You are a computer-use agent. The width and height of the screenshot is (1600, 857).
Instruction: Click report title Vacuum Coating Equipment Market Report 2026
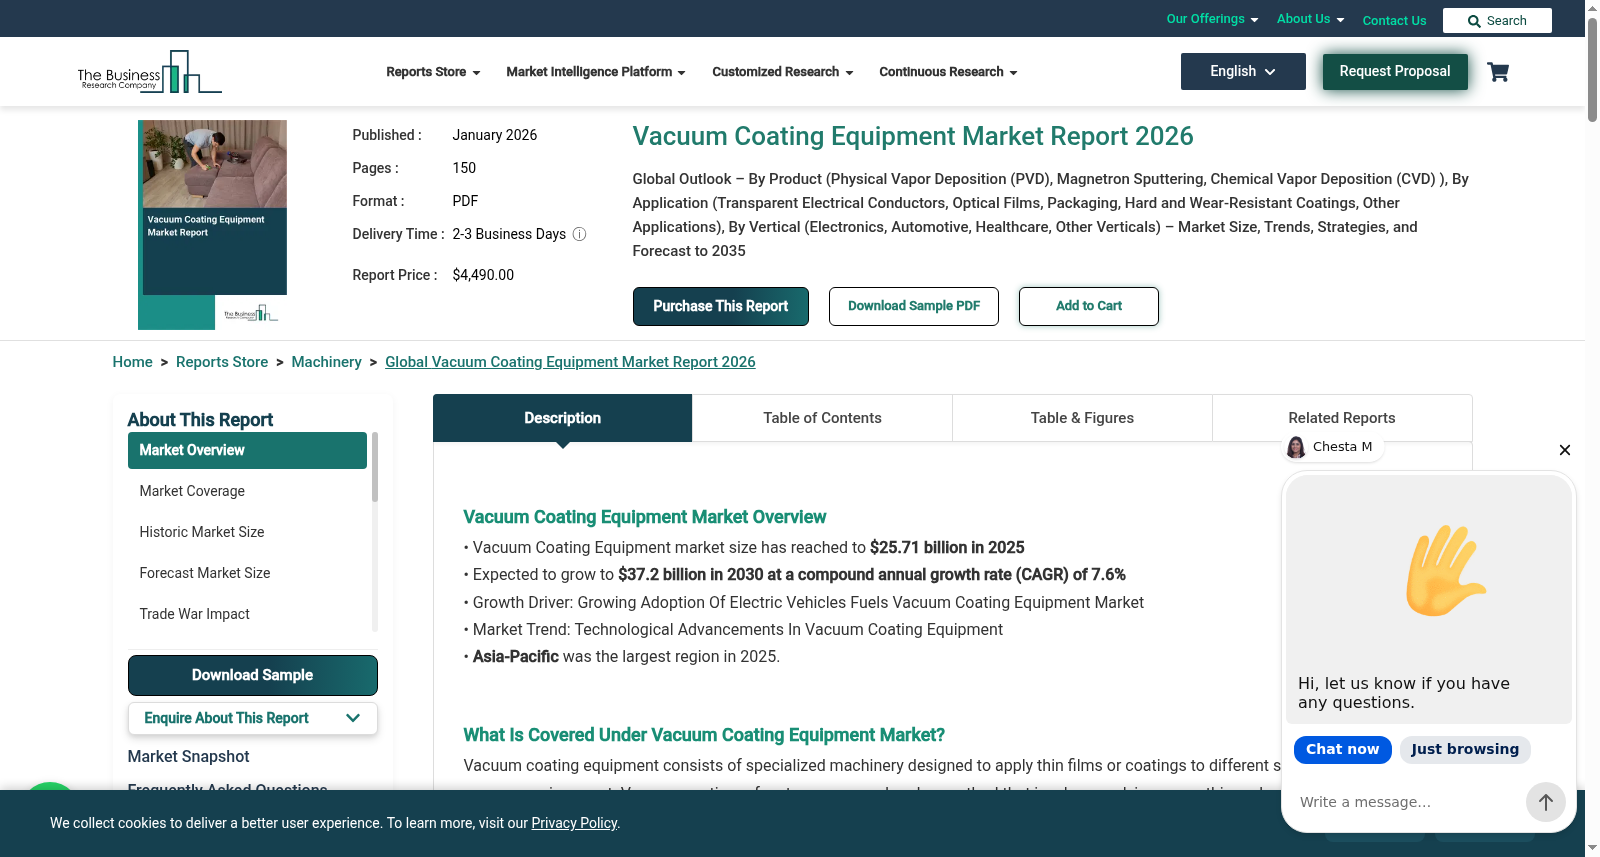(x=913, y=136)
